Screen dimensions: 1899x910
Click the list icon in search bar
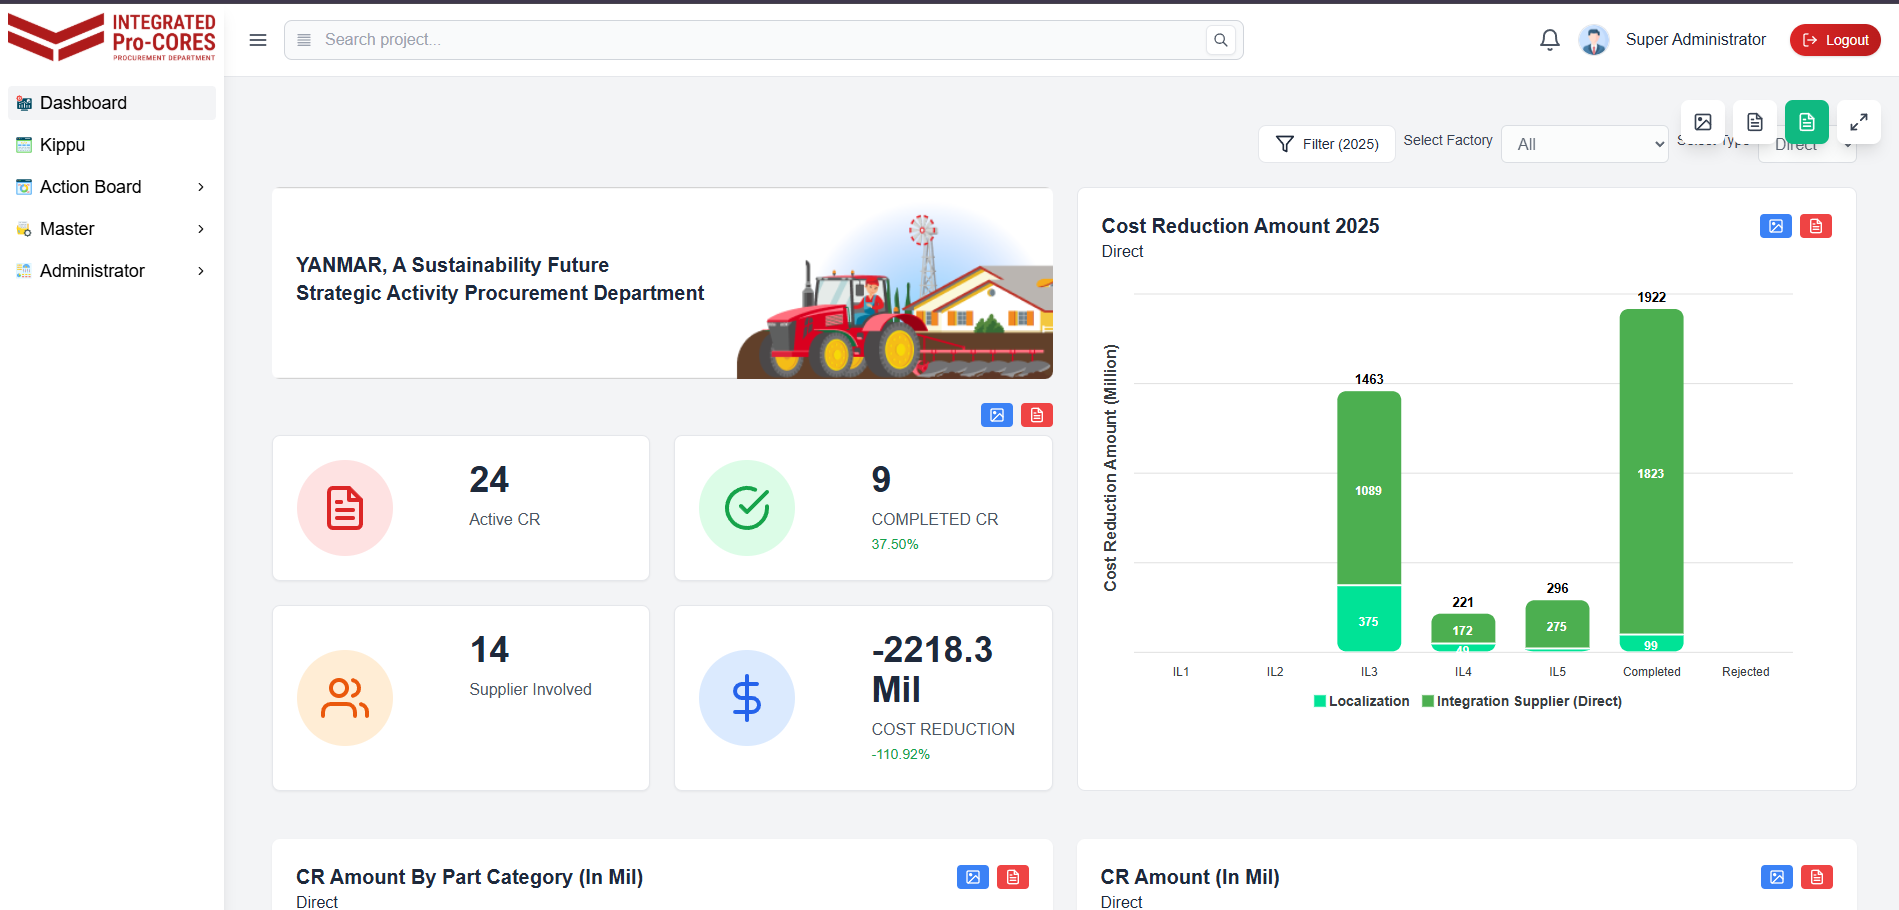[304, 40]
